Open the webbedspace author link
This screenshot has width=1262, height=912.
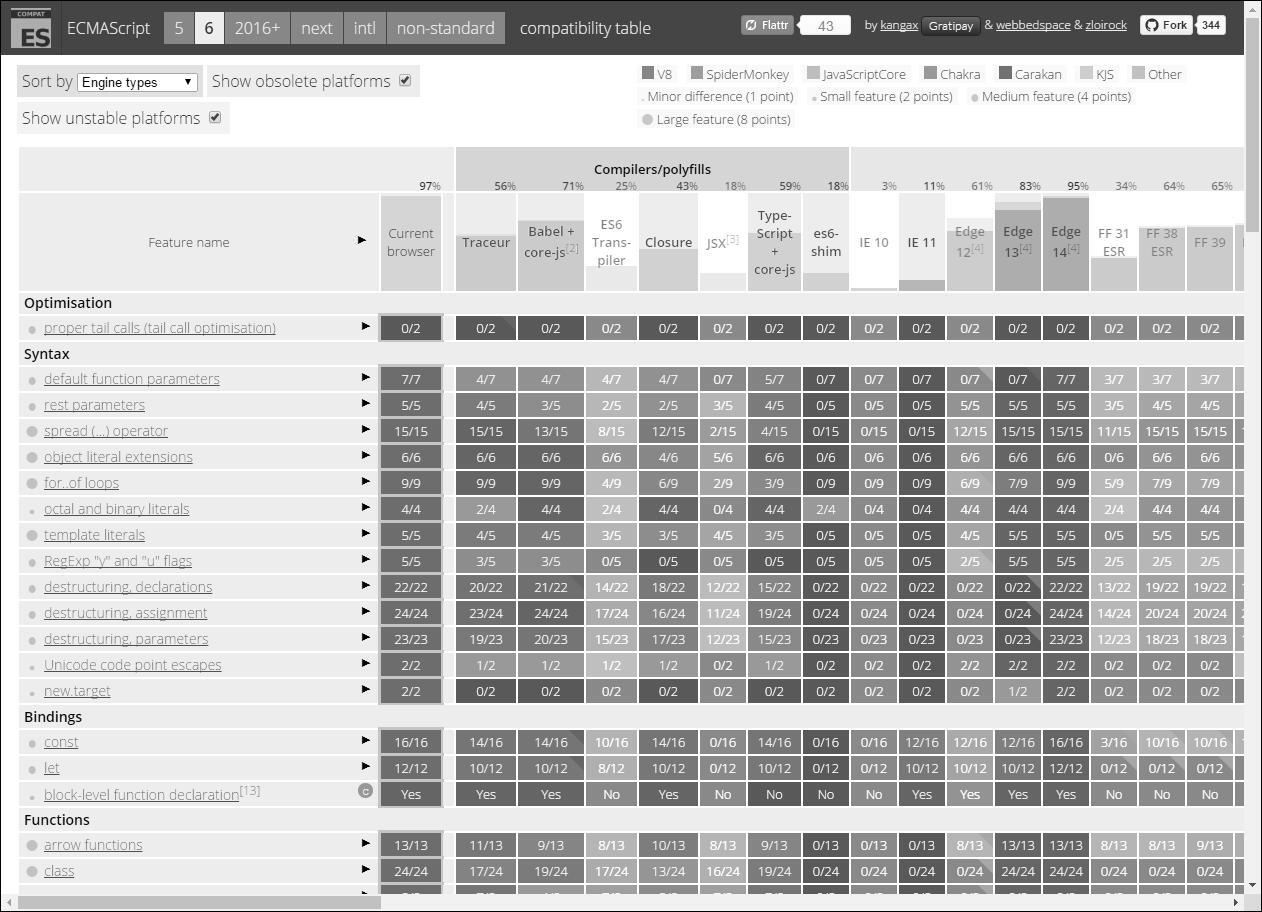[1033, 25]
